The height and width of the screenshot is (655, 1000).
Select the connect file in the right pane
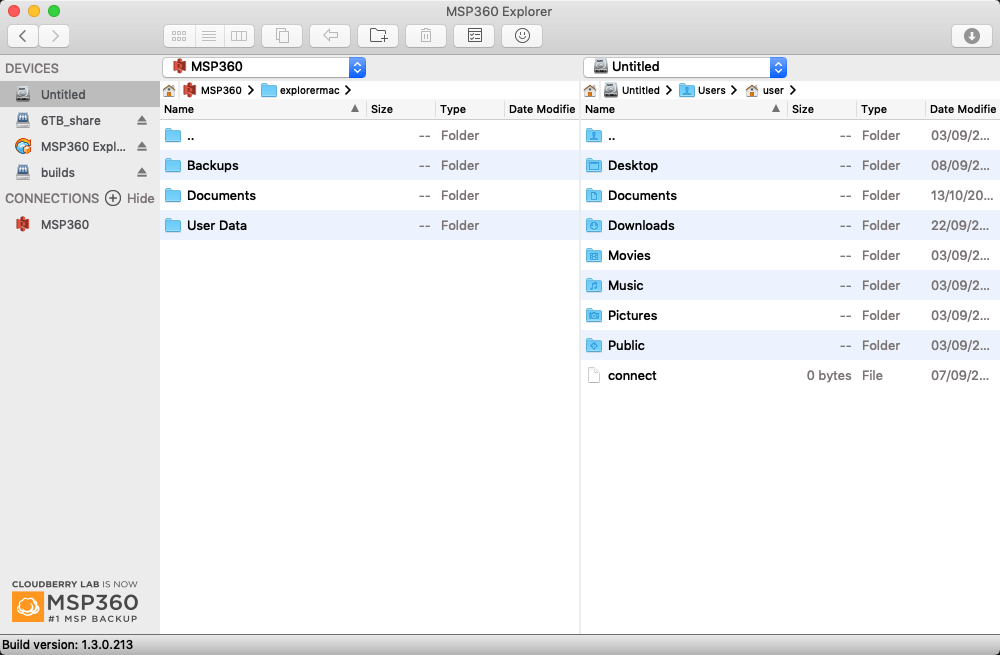tap(790, 375)
